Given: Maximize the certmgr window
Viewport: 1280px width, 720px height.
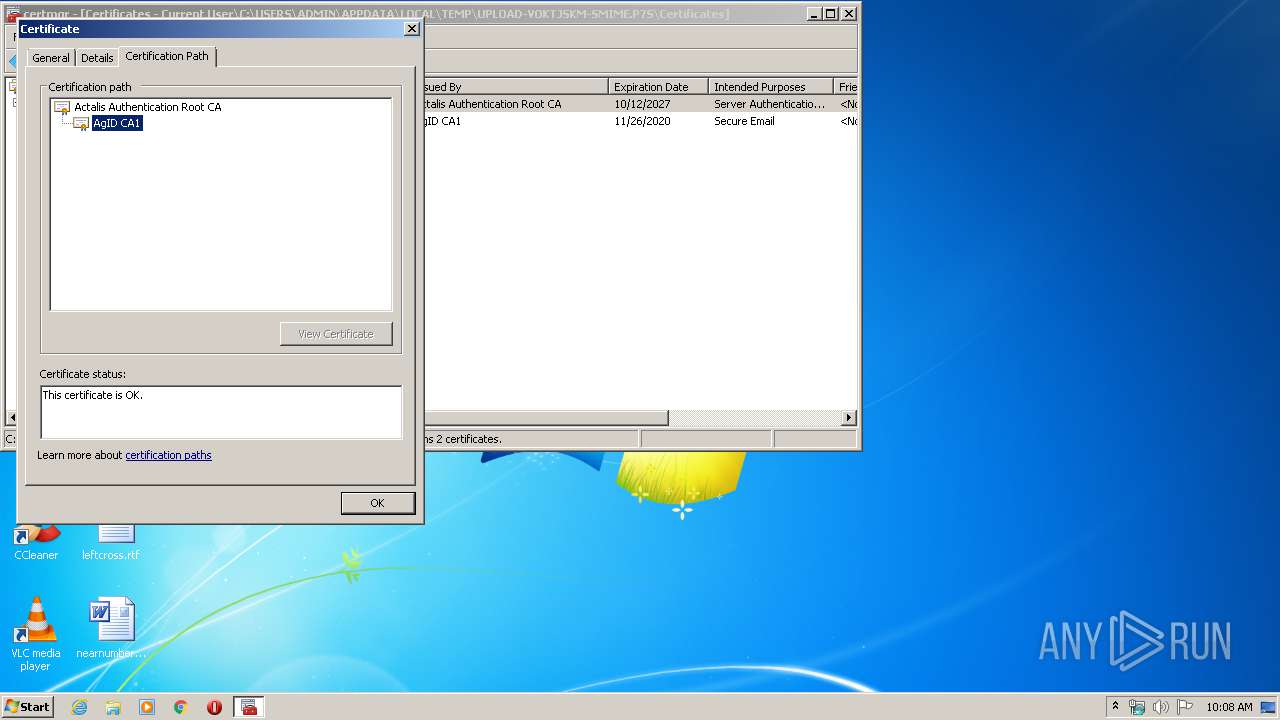Looking at the screenshot, I should point(830,14).
